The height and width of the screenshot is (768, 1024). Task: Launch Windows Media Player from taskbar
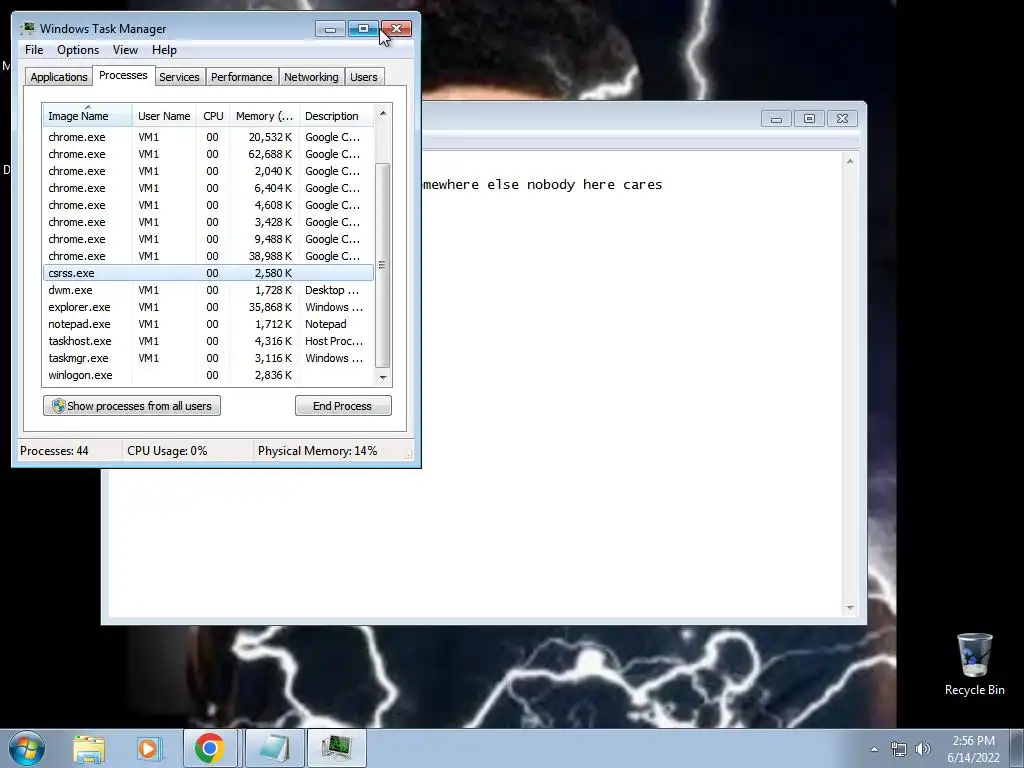pyautogui.click(x=148, y=748)
